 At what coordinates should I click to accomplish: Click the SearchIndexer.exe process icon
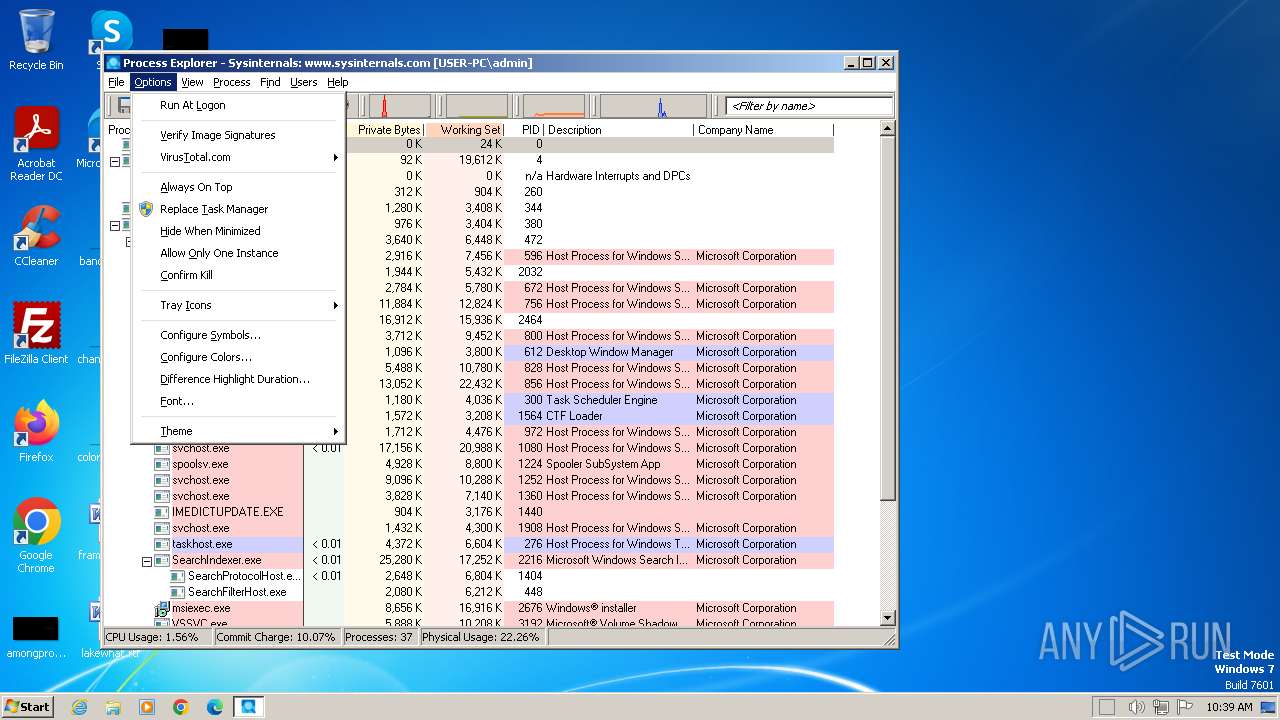(161, 560)
